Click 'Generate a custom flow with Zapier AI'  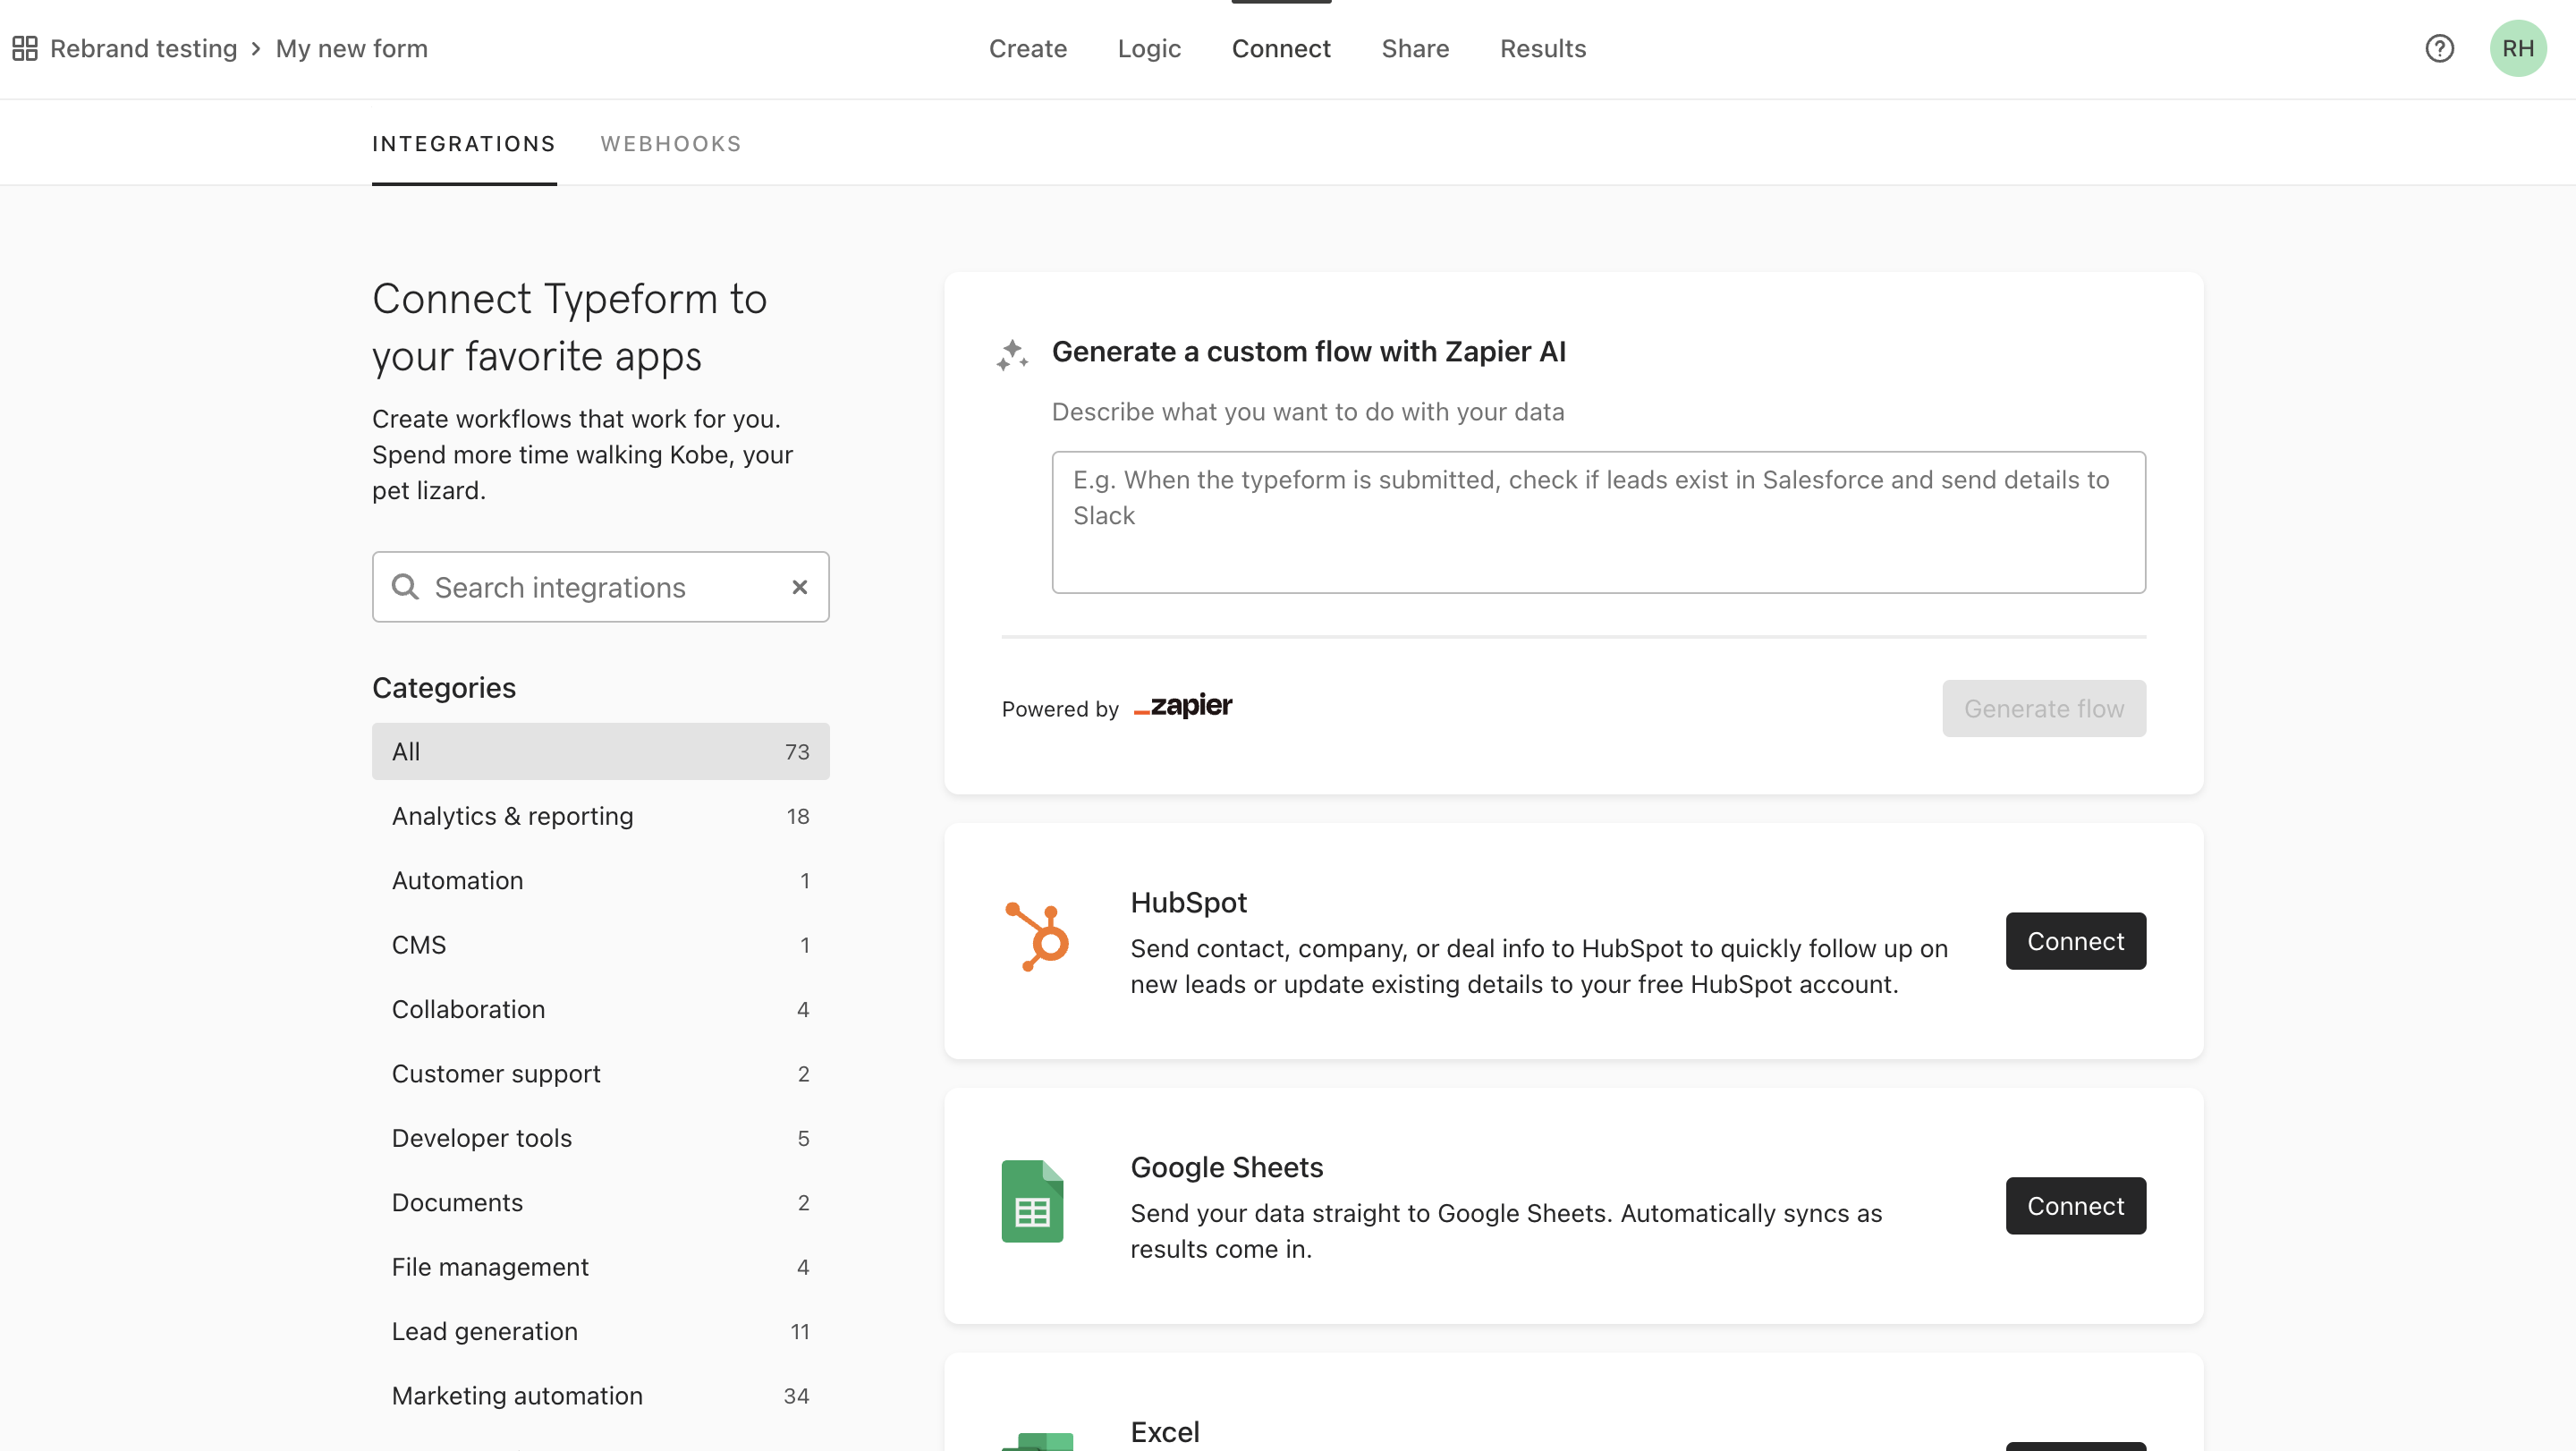pos(1308,352)
